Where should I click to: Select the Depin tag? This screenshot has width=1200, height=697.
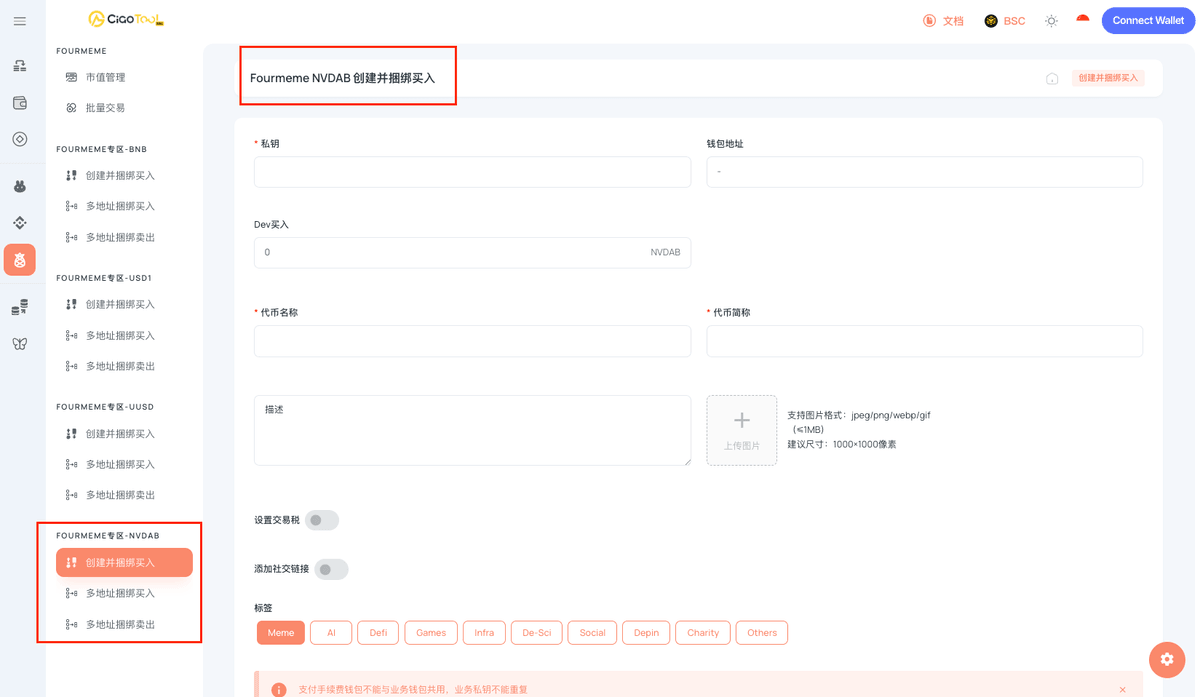[x=646, y=633]
